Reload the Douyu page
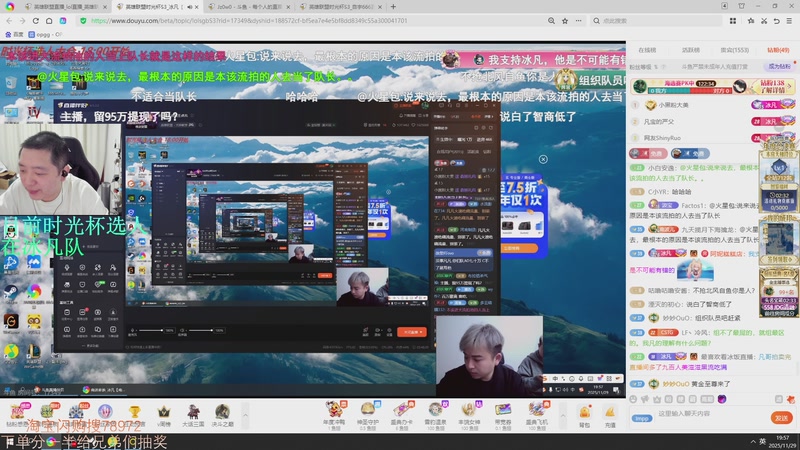The height and width of the screenshot is (450, 800). [x=36, y=21]
